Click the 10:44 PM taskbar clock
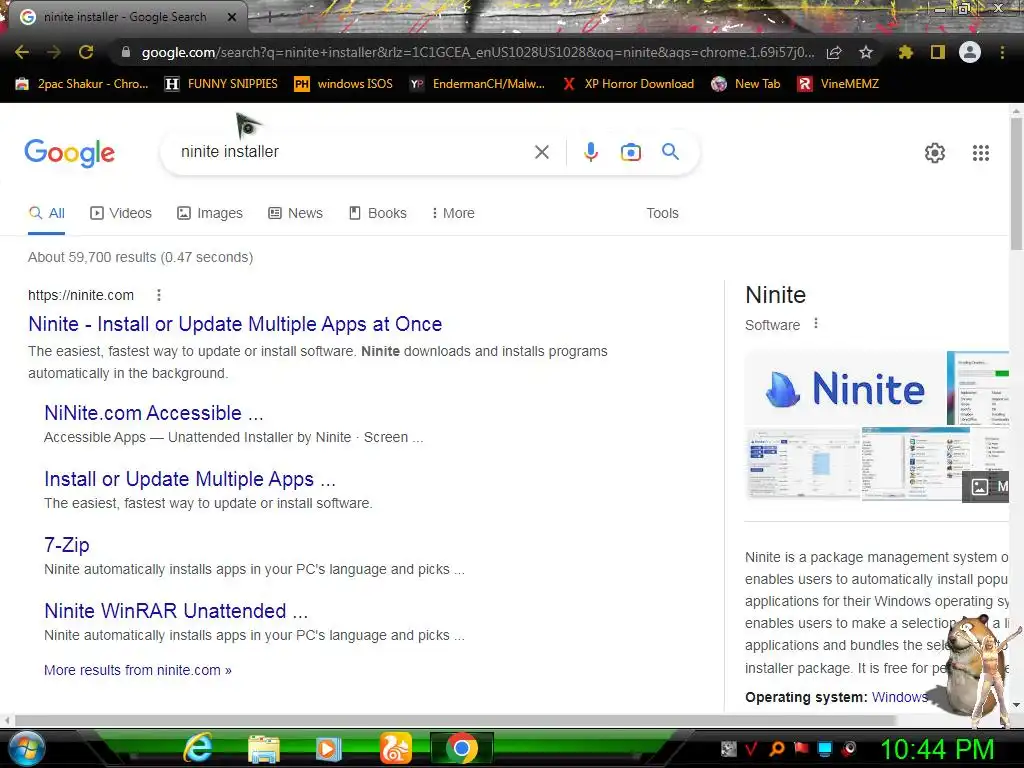 [x=936, y=749]
